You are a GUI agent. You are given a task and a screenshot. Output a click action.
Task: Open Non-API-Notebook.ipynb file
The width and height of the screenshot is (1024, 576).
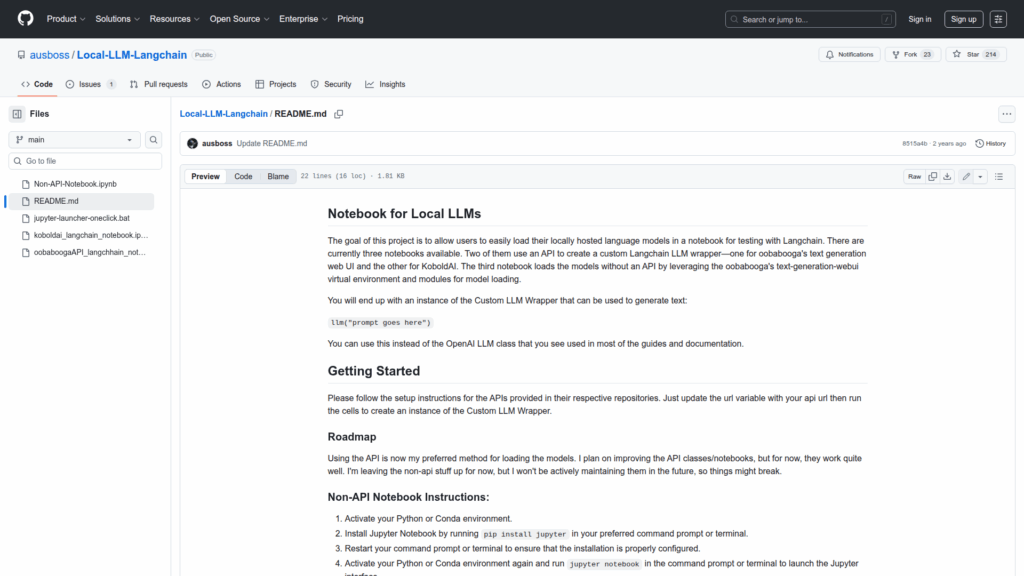75,184
